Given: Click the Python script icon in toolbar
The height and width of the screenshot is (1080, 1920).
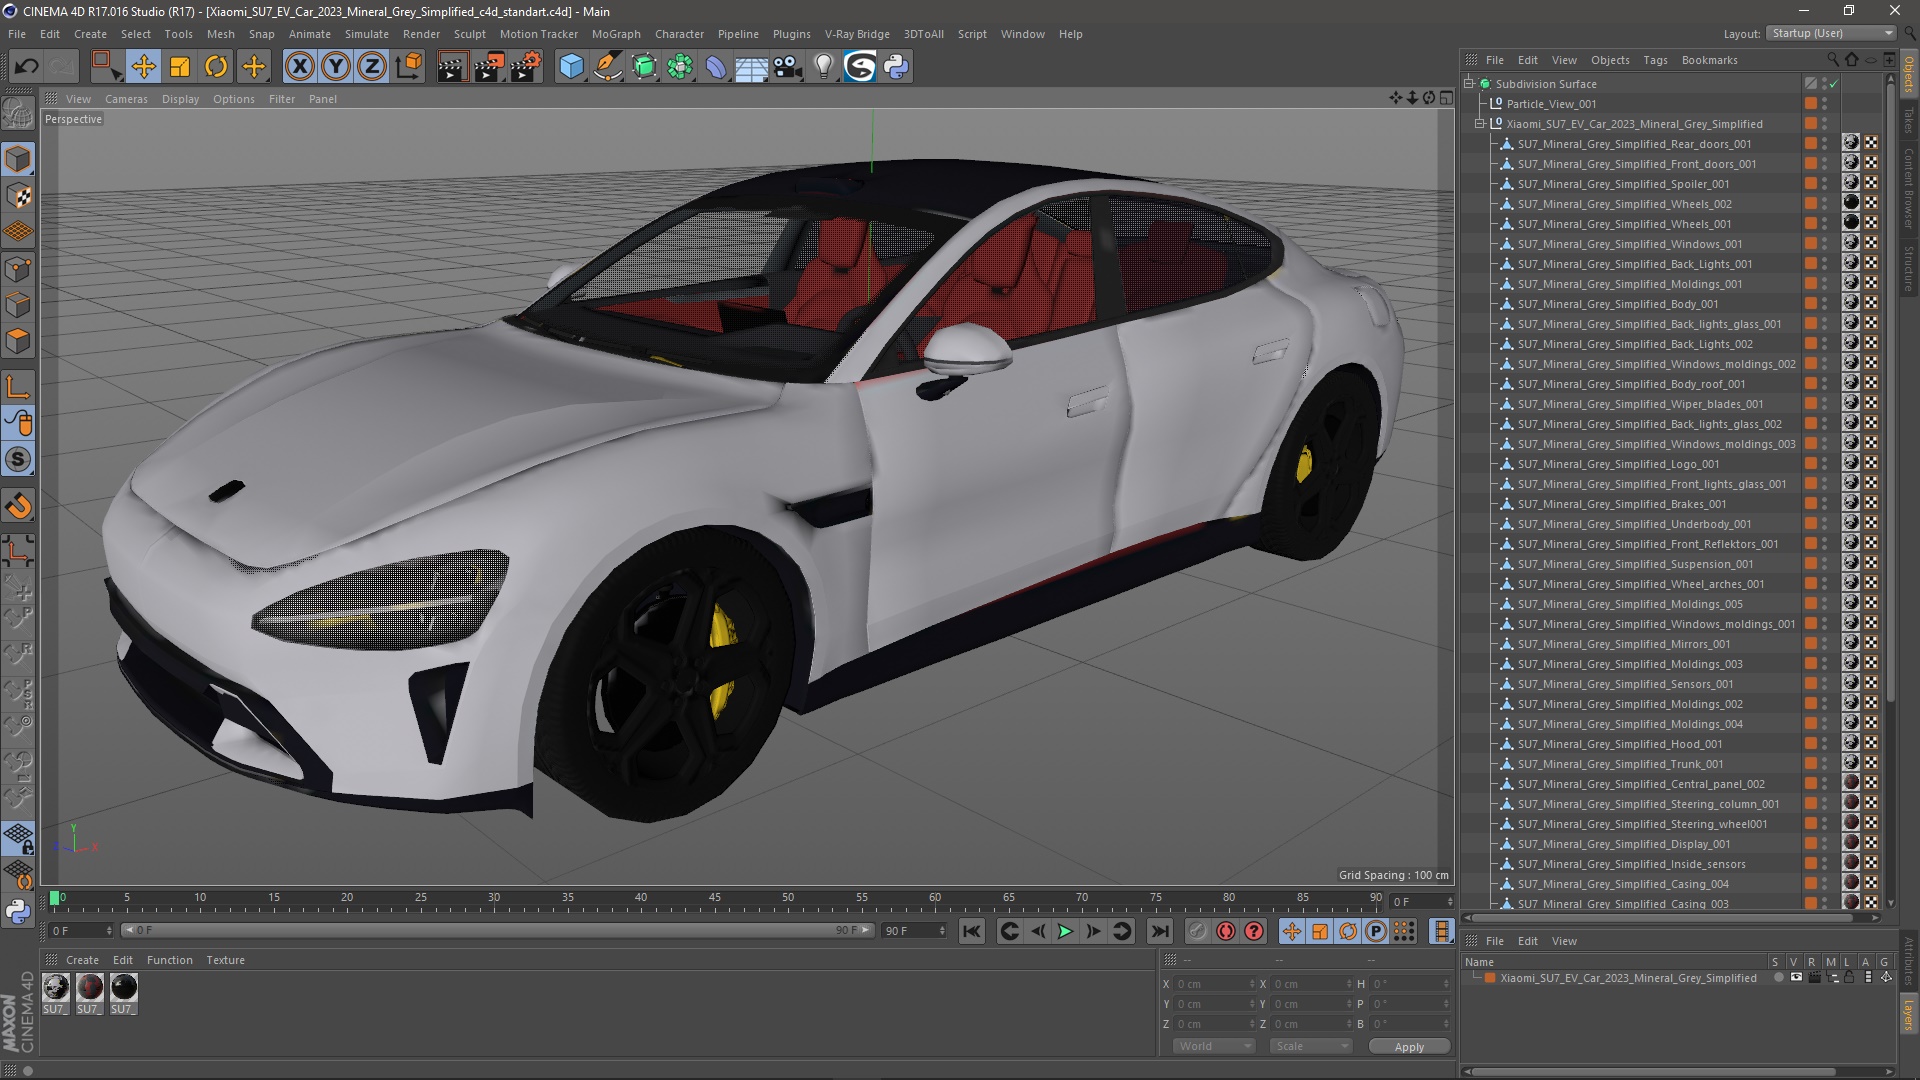Looking at the screenshot, I should click(896, 67).
